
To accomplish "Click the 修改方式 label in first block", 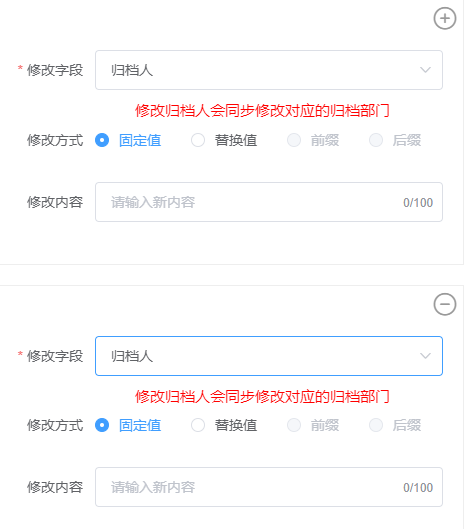I will tap(55, 140).
